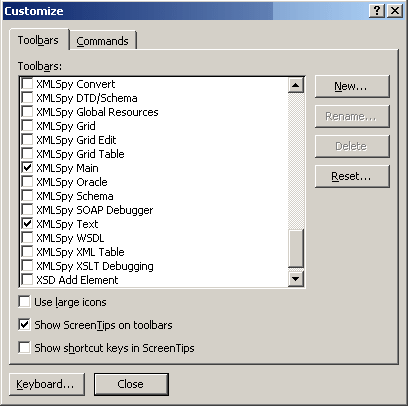The height and width of the screenshot is (406, 408).
Task: Toggle XMLSpy XSLT Debugging checkbox
Action: tap(27, 266)
